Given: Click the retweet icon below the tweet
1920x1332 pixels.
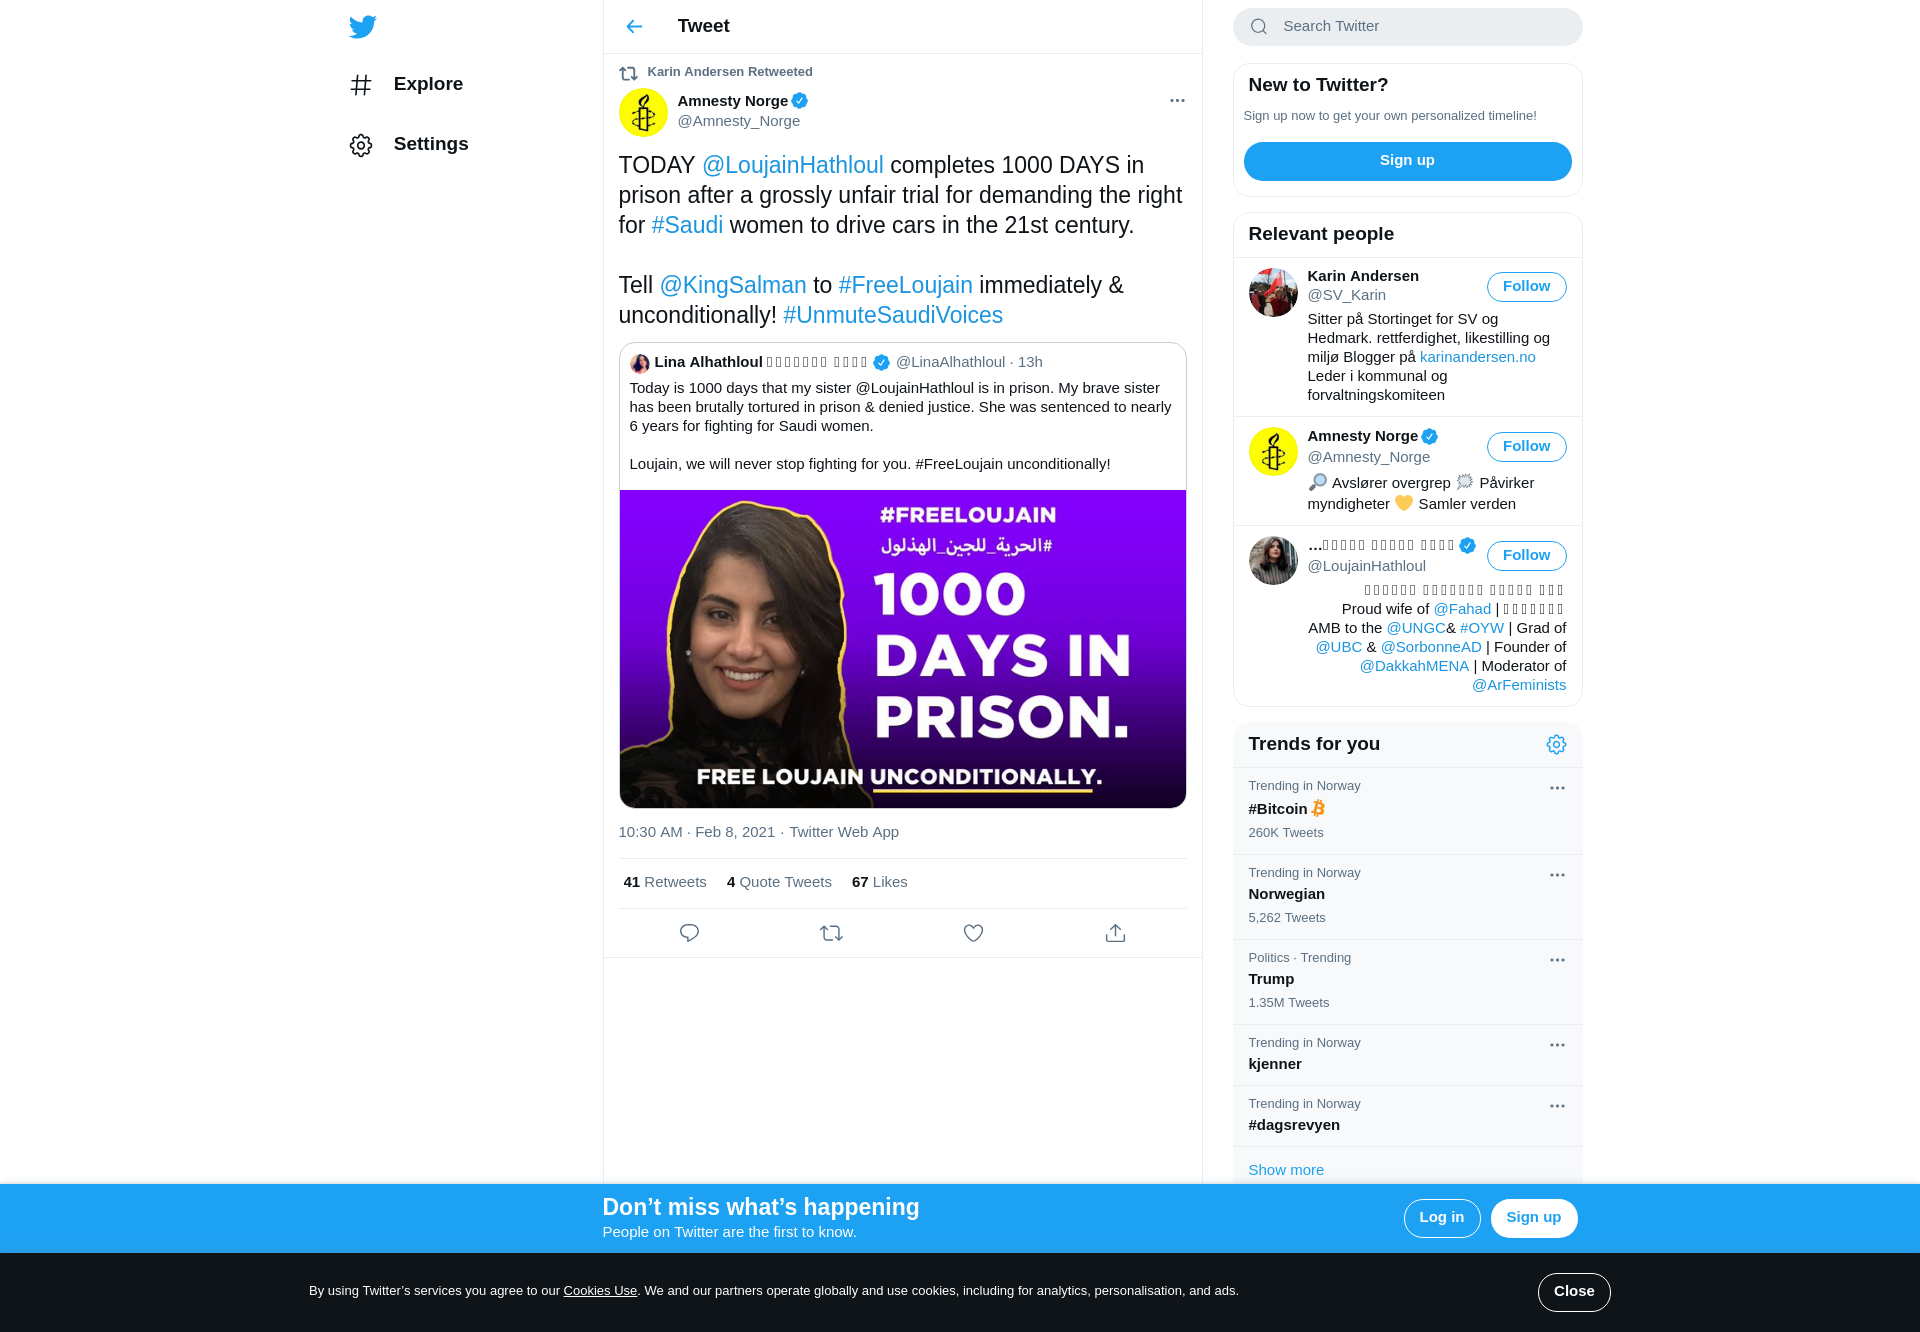Looking at the screenshot, I should (831, 933).
